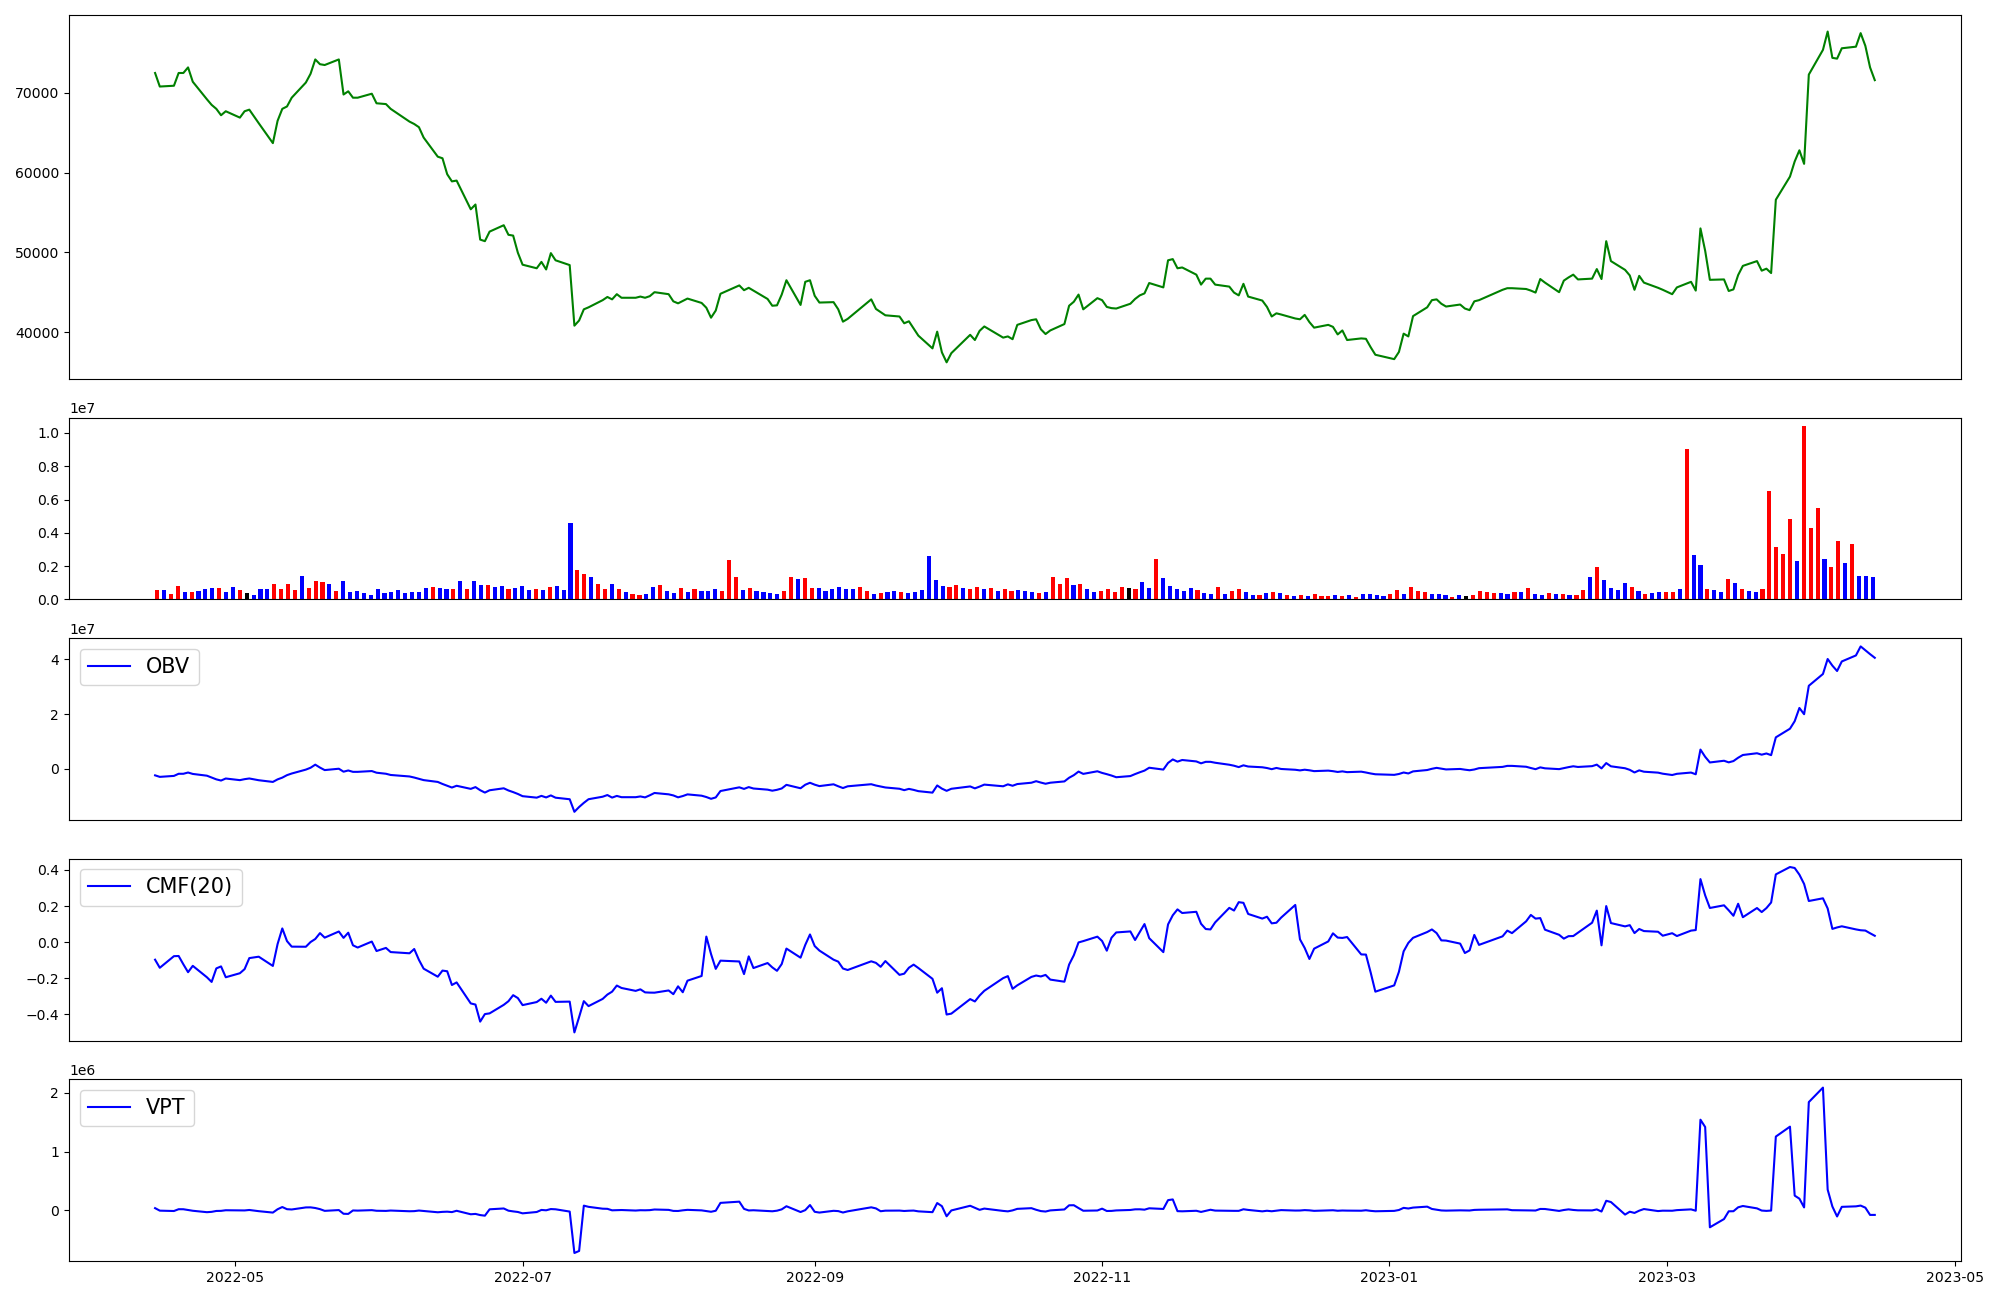
Task: Click the 40000 price axis tick label
Action: (38, 333)
